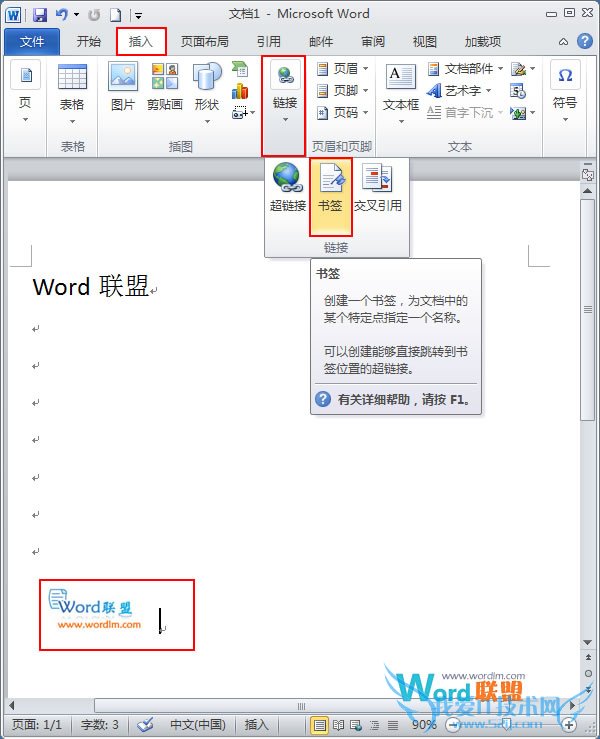Insert a Picture (图片) icon
The width and height of the screenshot is (600, 739).
(x=123, y=76)
